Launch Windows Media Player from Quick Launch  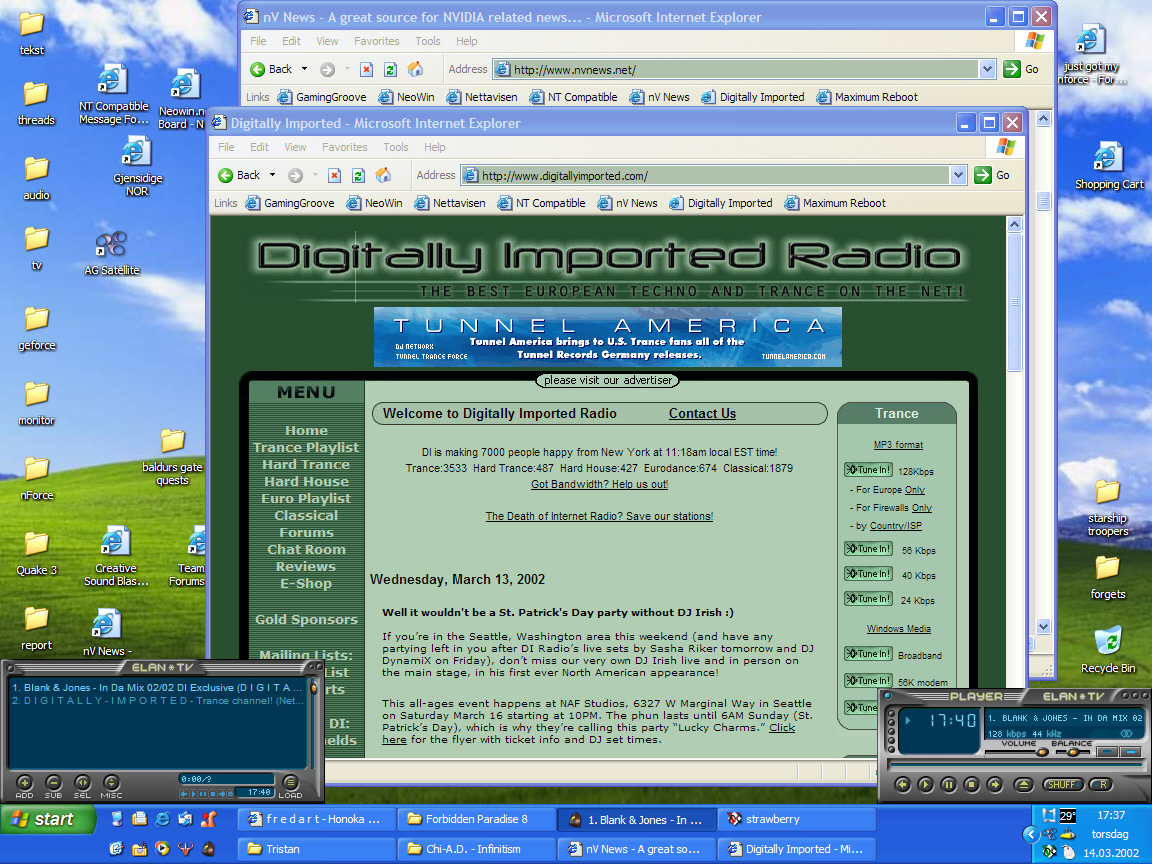coord(162,849)
